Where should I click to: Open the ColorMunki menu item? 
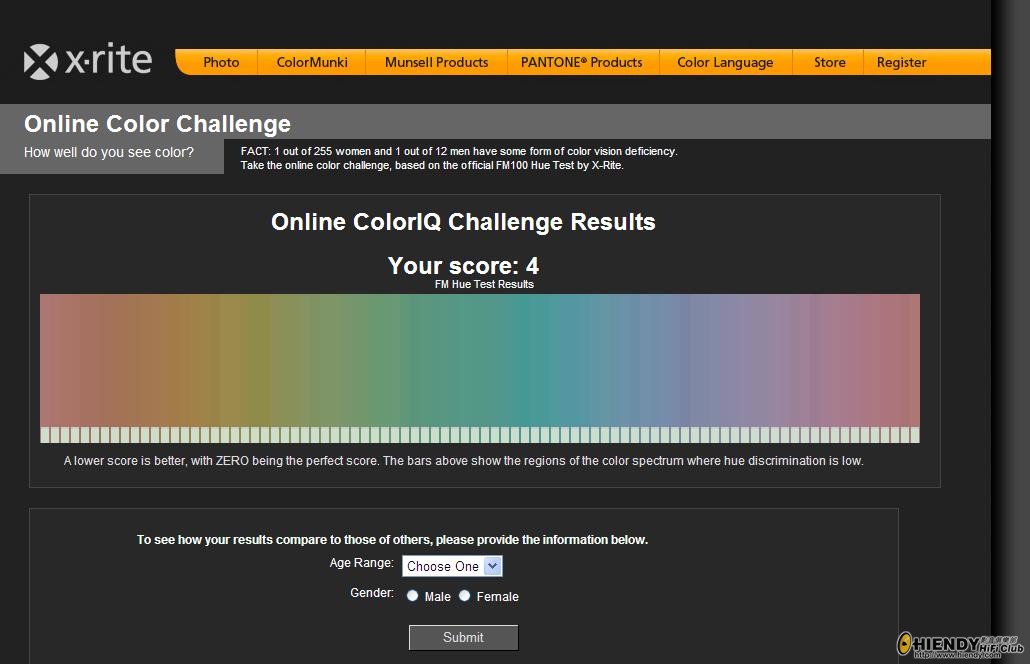(x=312, y=62)
